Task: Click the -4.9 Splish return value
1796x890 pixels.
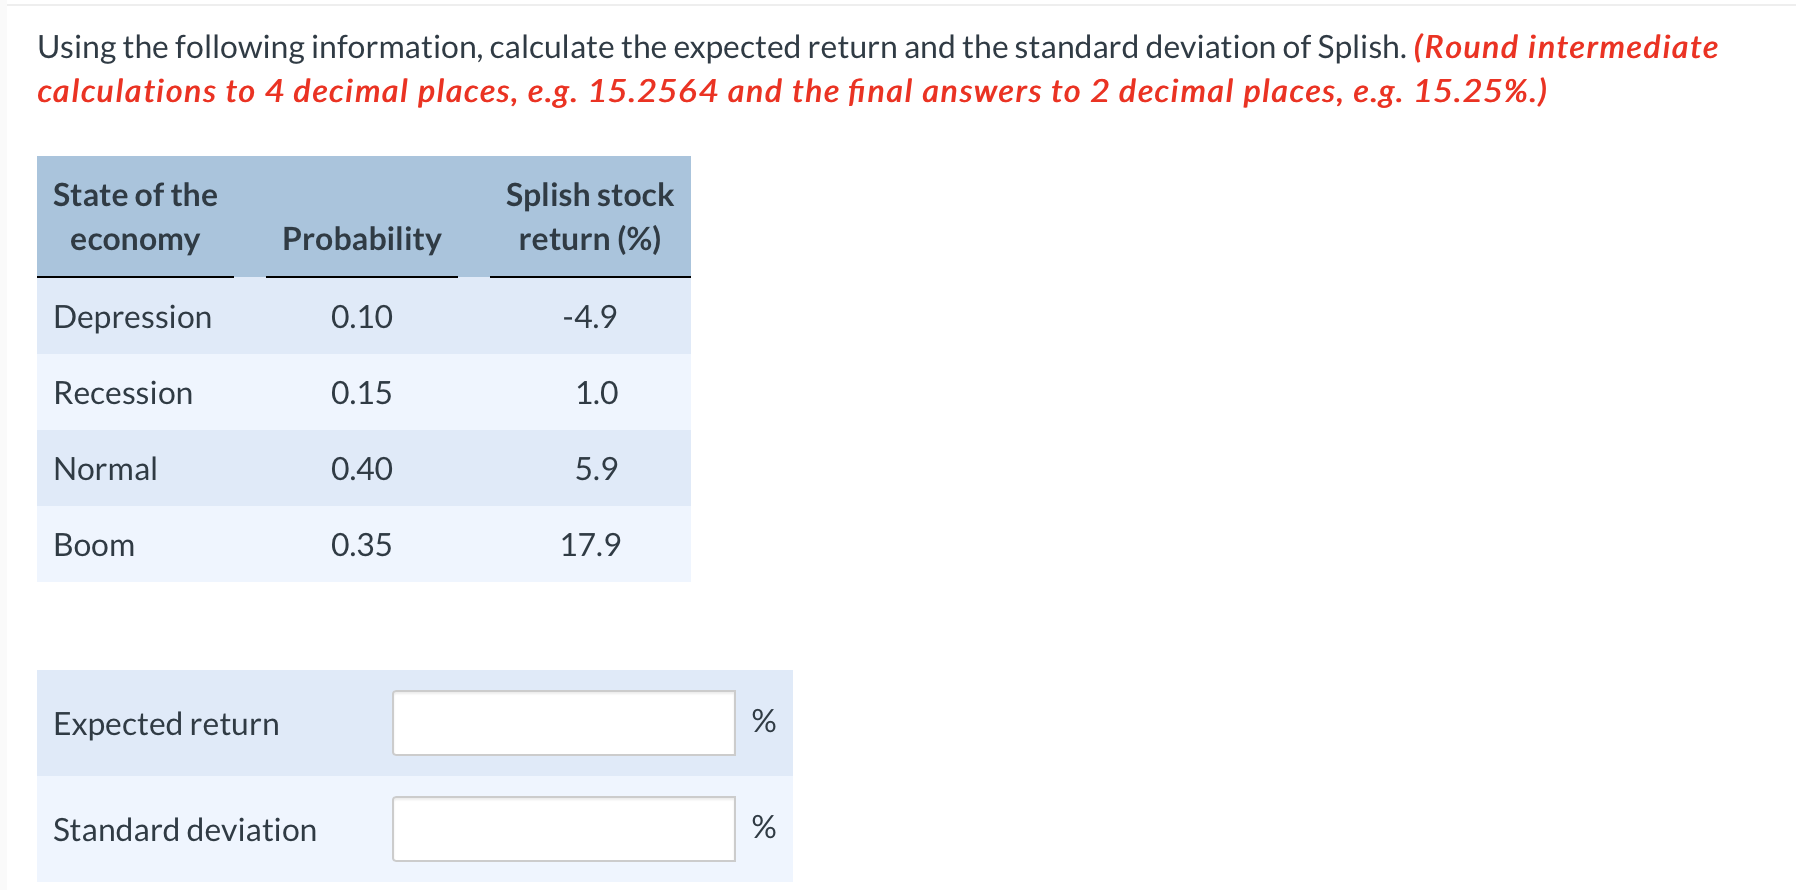Action: coord(590,317)
